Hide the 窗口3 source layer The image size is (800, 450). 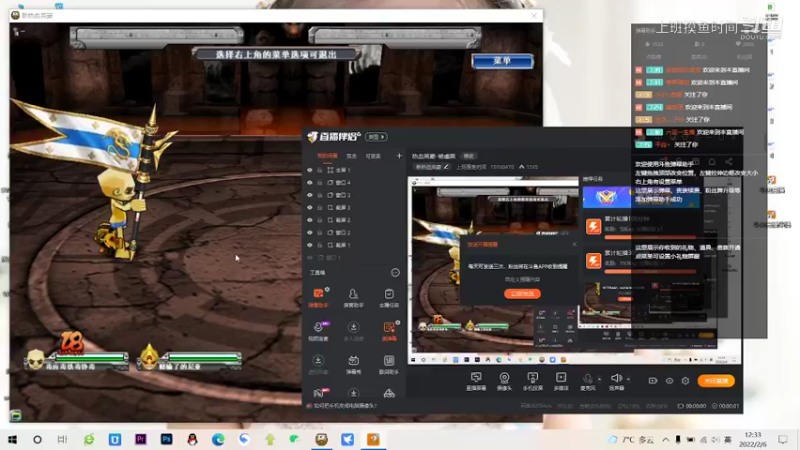310,195
